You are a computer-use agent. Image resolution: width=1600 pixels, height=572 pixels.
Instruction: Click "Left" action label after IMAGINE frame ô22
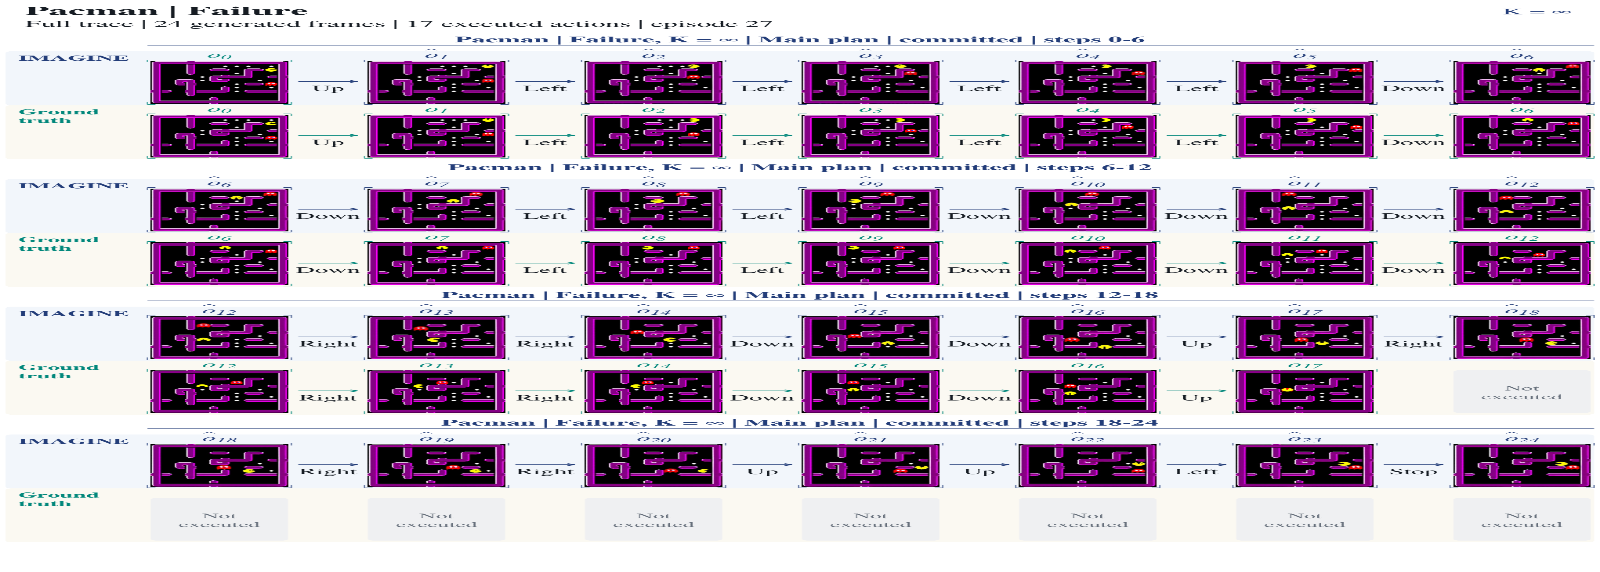(x=1196, y=471)
